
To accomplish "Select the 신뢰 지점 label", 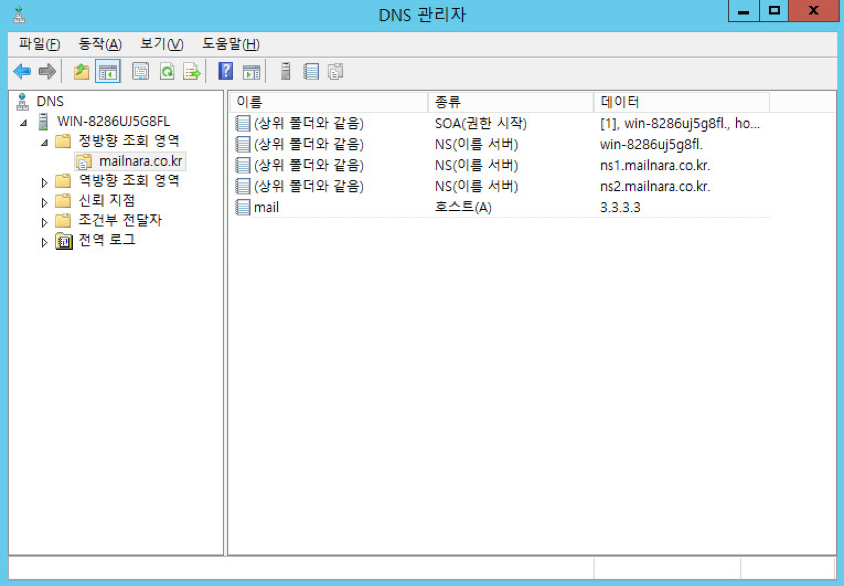I will (107, 201).
